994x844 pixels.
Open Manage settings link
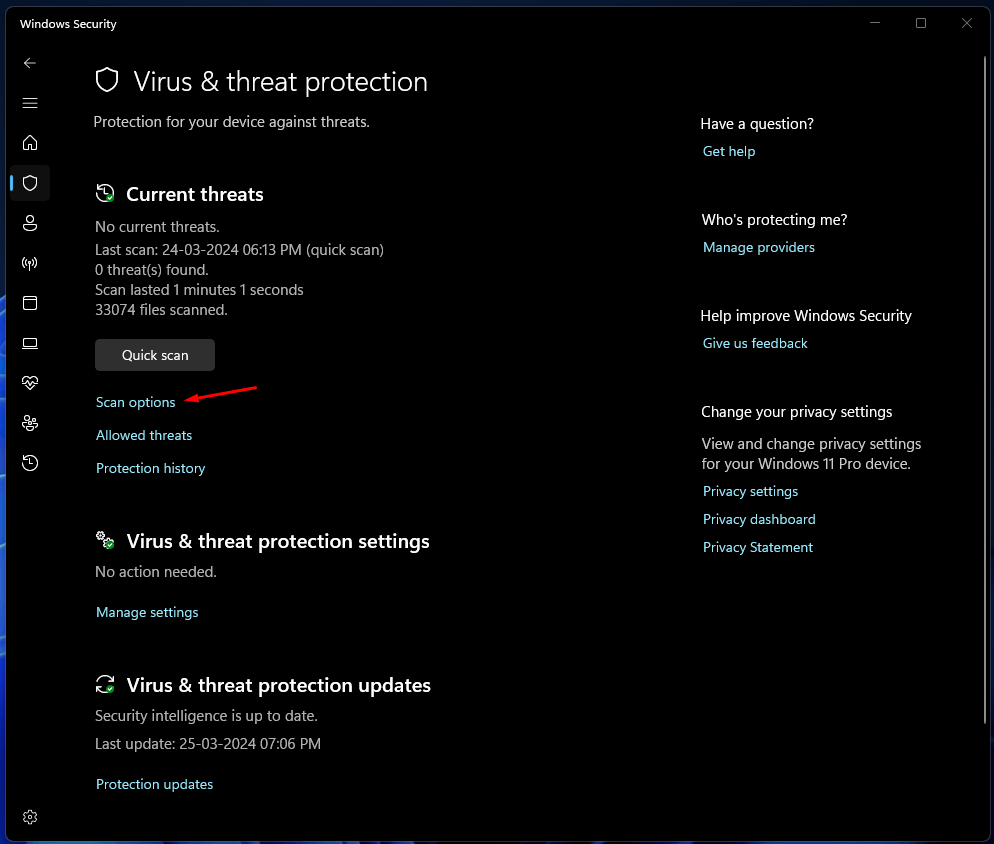click(147, 612)
